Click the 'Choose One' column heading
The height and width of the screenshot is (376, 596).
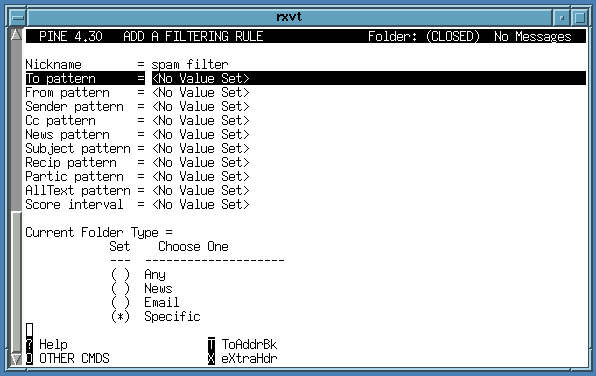point(193,247)
